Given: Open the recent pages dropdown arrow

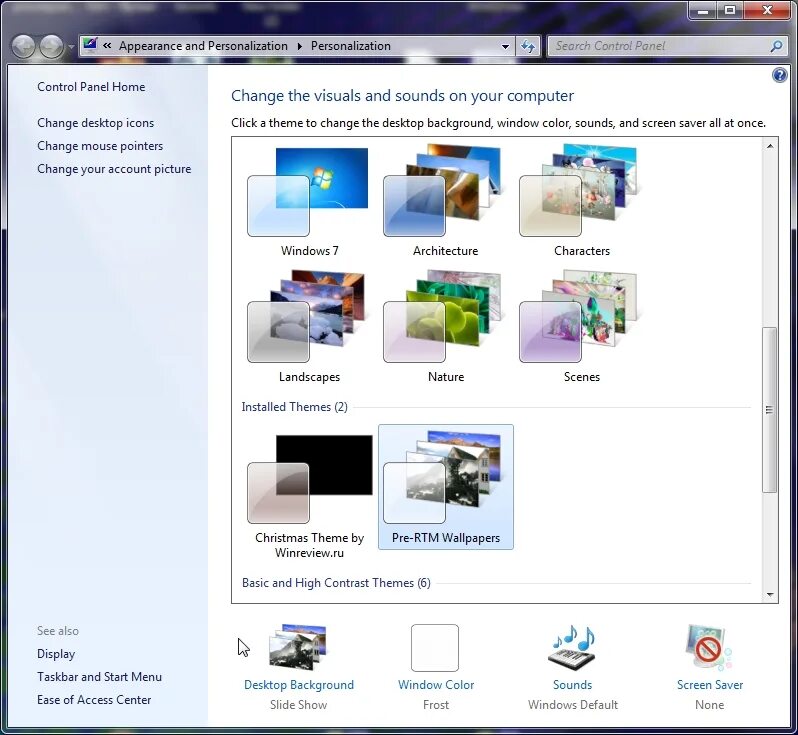Looking at the screenshot, I should (71, 47).
